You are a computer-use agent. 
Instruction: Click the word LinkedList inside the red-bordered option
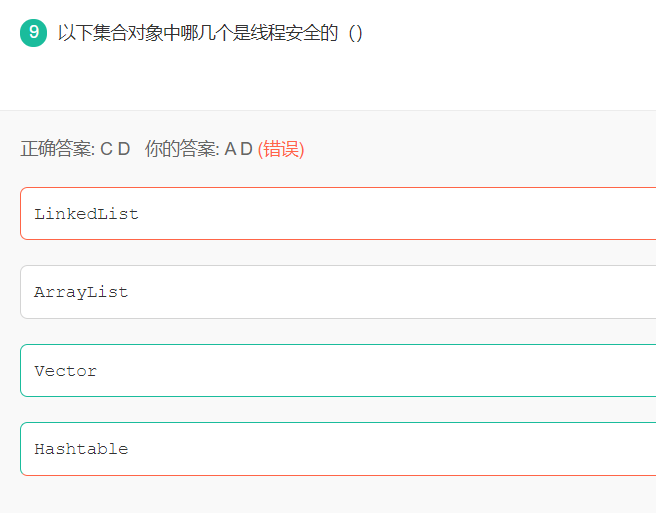coord(86,214)
